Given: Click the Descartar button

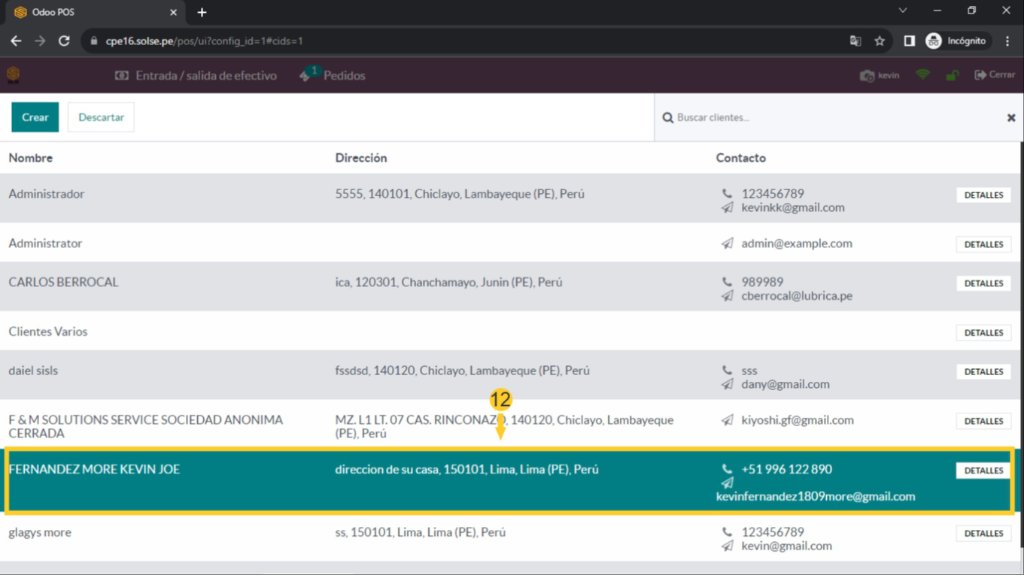Looking at the screenshot, I should [101, 117].
